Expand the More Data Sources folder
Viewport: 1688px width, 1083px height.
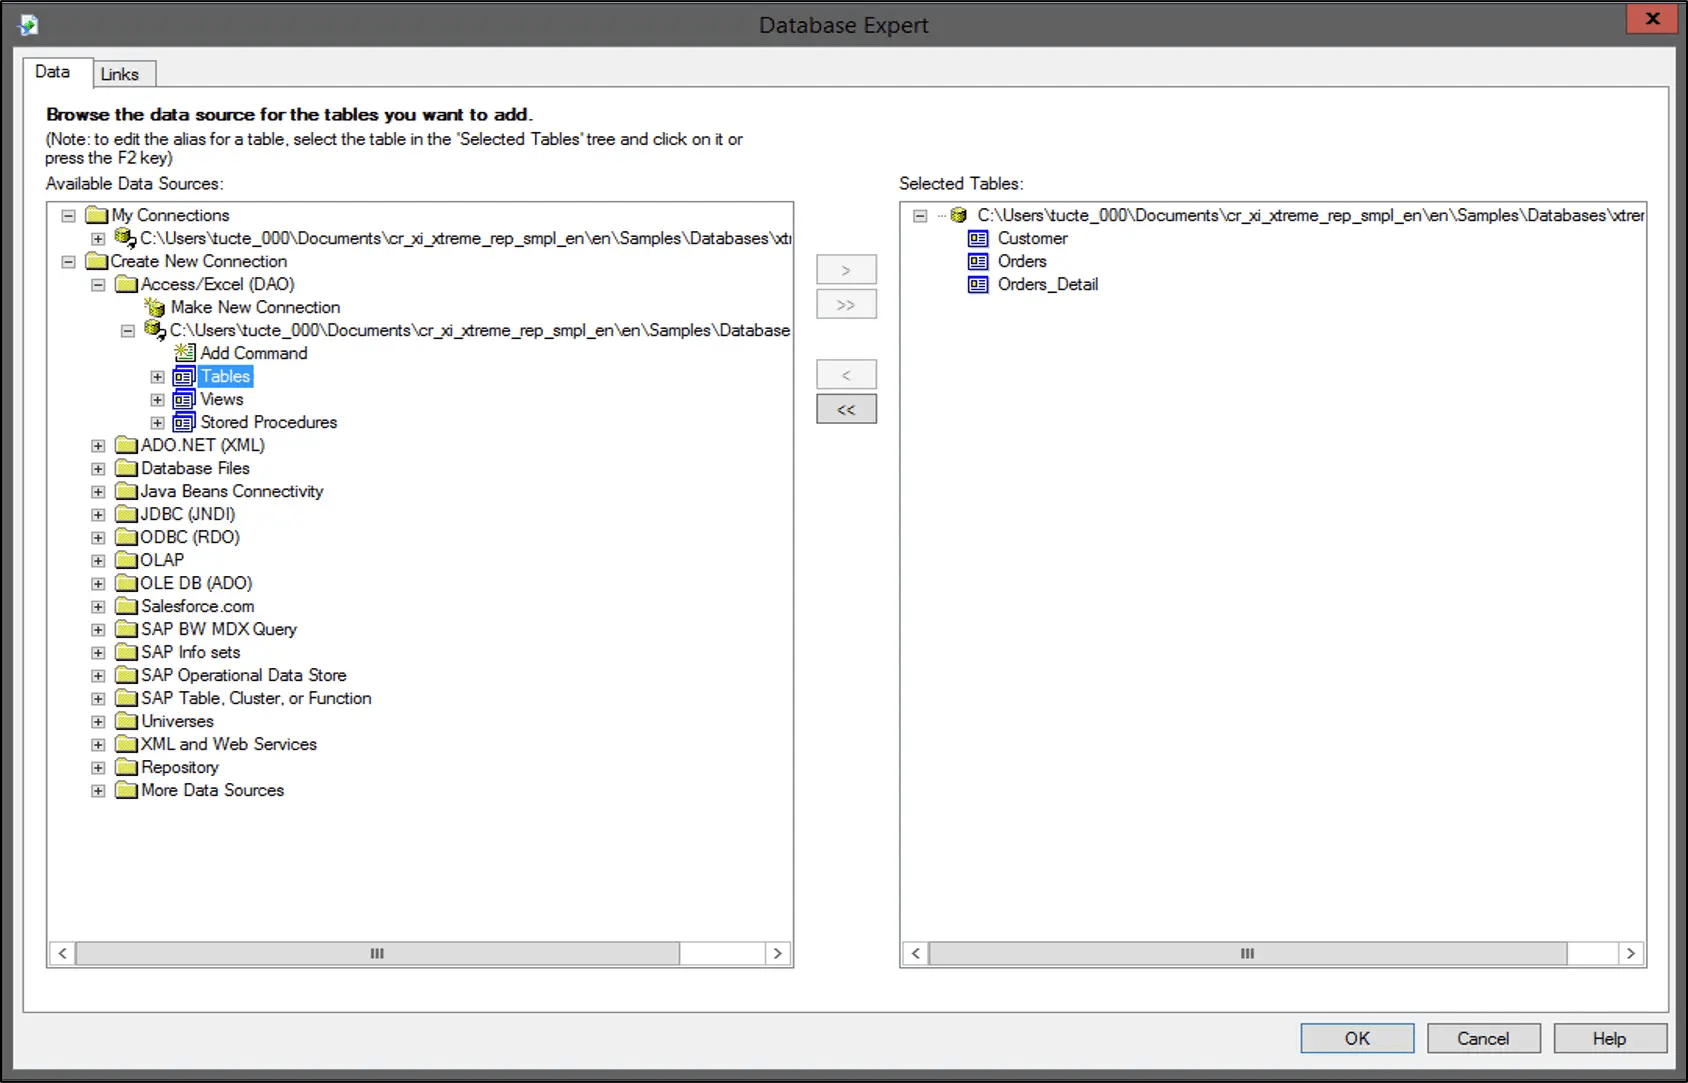[x=98, y=790]
